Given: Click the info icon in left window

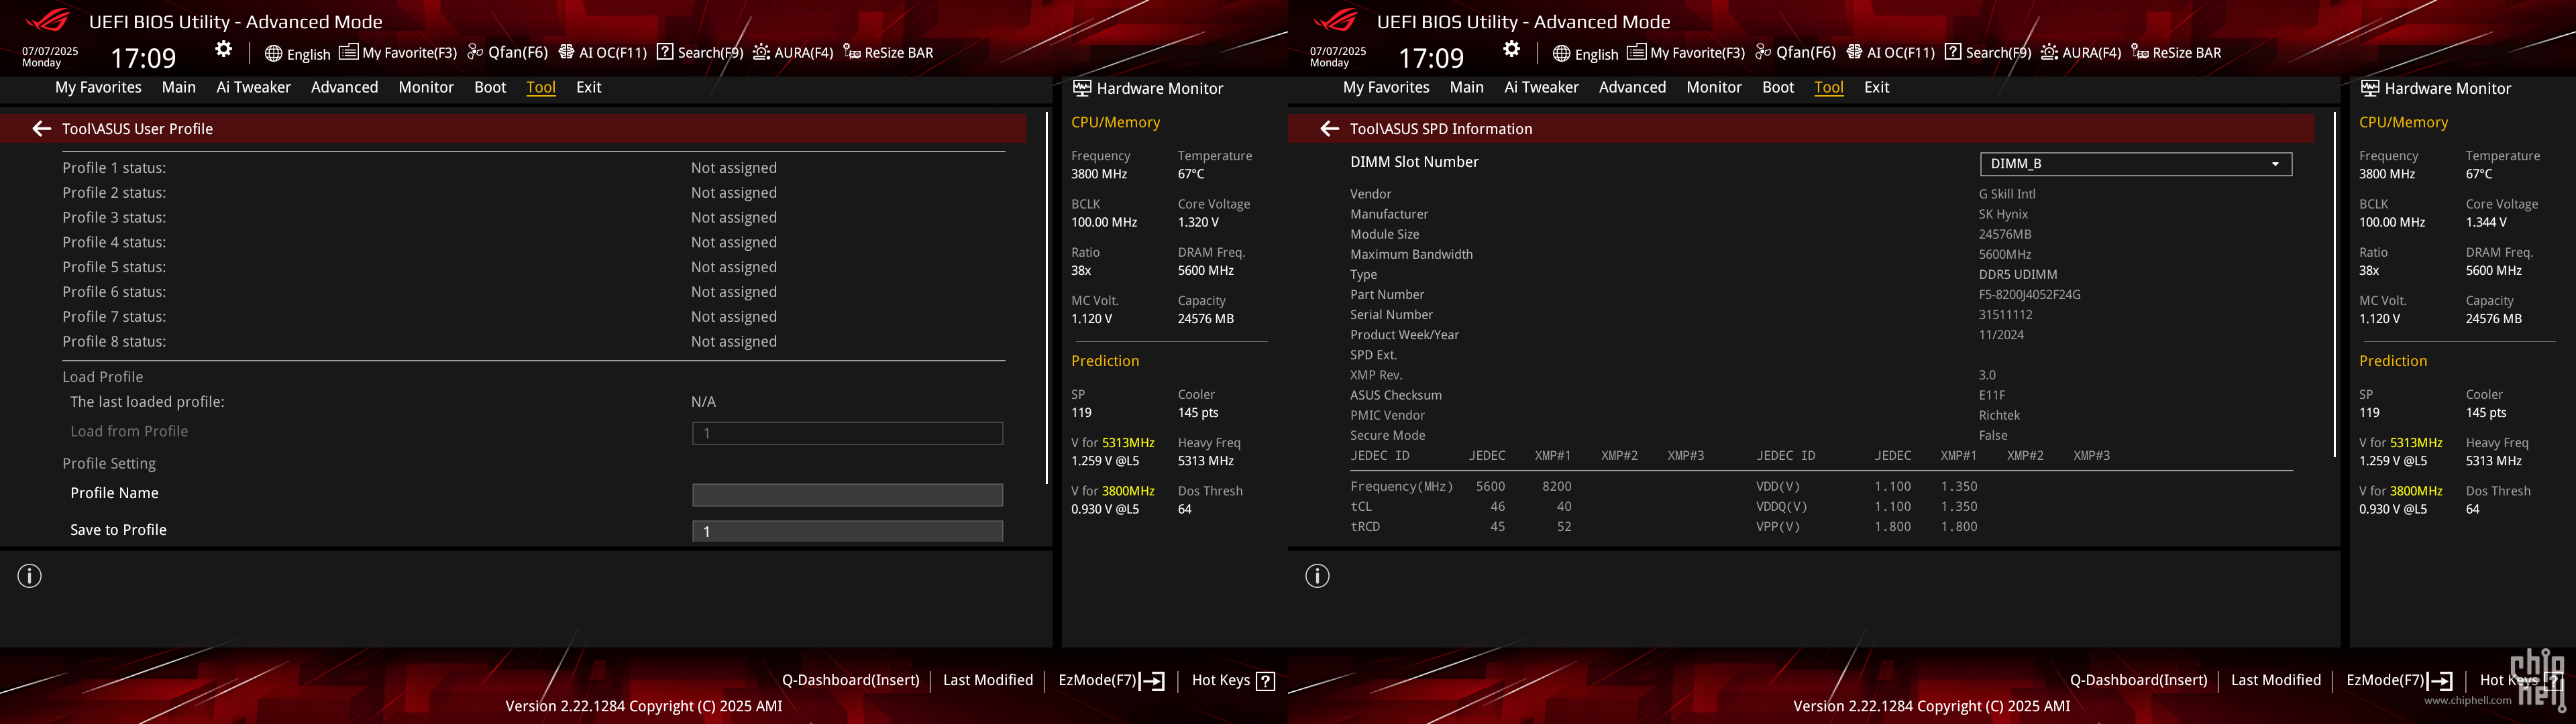Looking at the screenshot, I should (x=30, y=576).
